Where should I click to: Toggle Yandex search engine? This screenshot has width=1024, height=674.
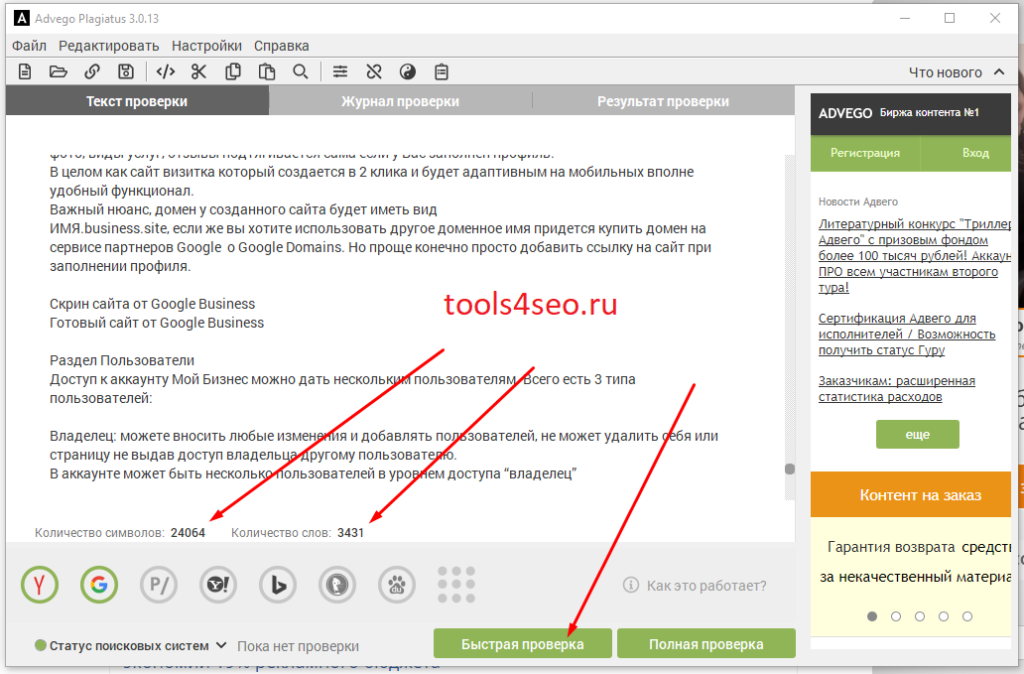[40, 585]
